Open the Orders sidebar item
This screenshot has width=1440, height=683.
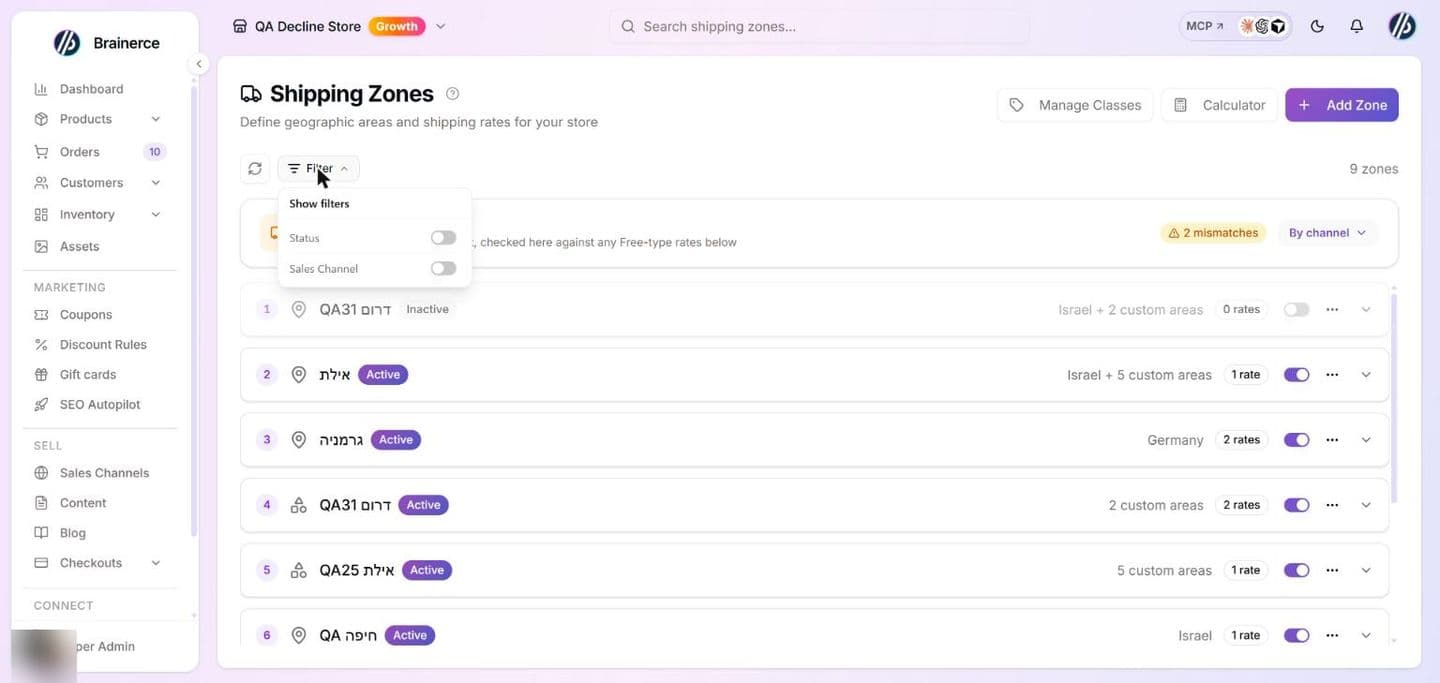(79, 152)
